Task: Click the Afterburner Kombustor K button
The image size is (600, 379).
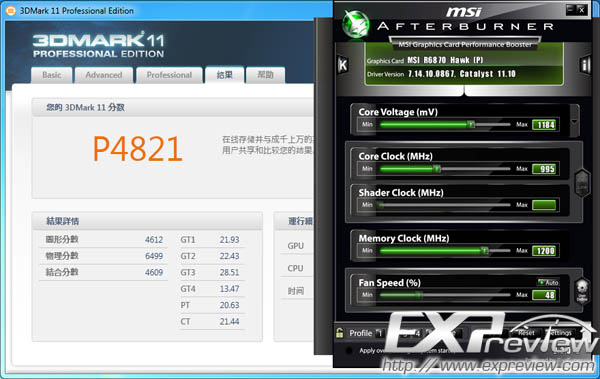Action: (343, 65)
